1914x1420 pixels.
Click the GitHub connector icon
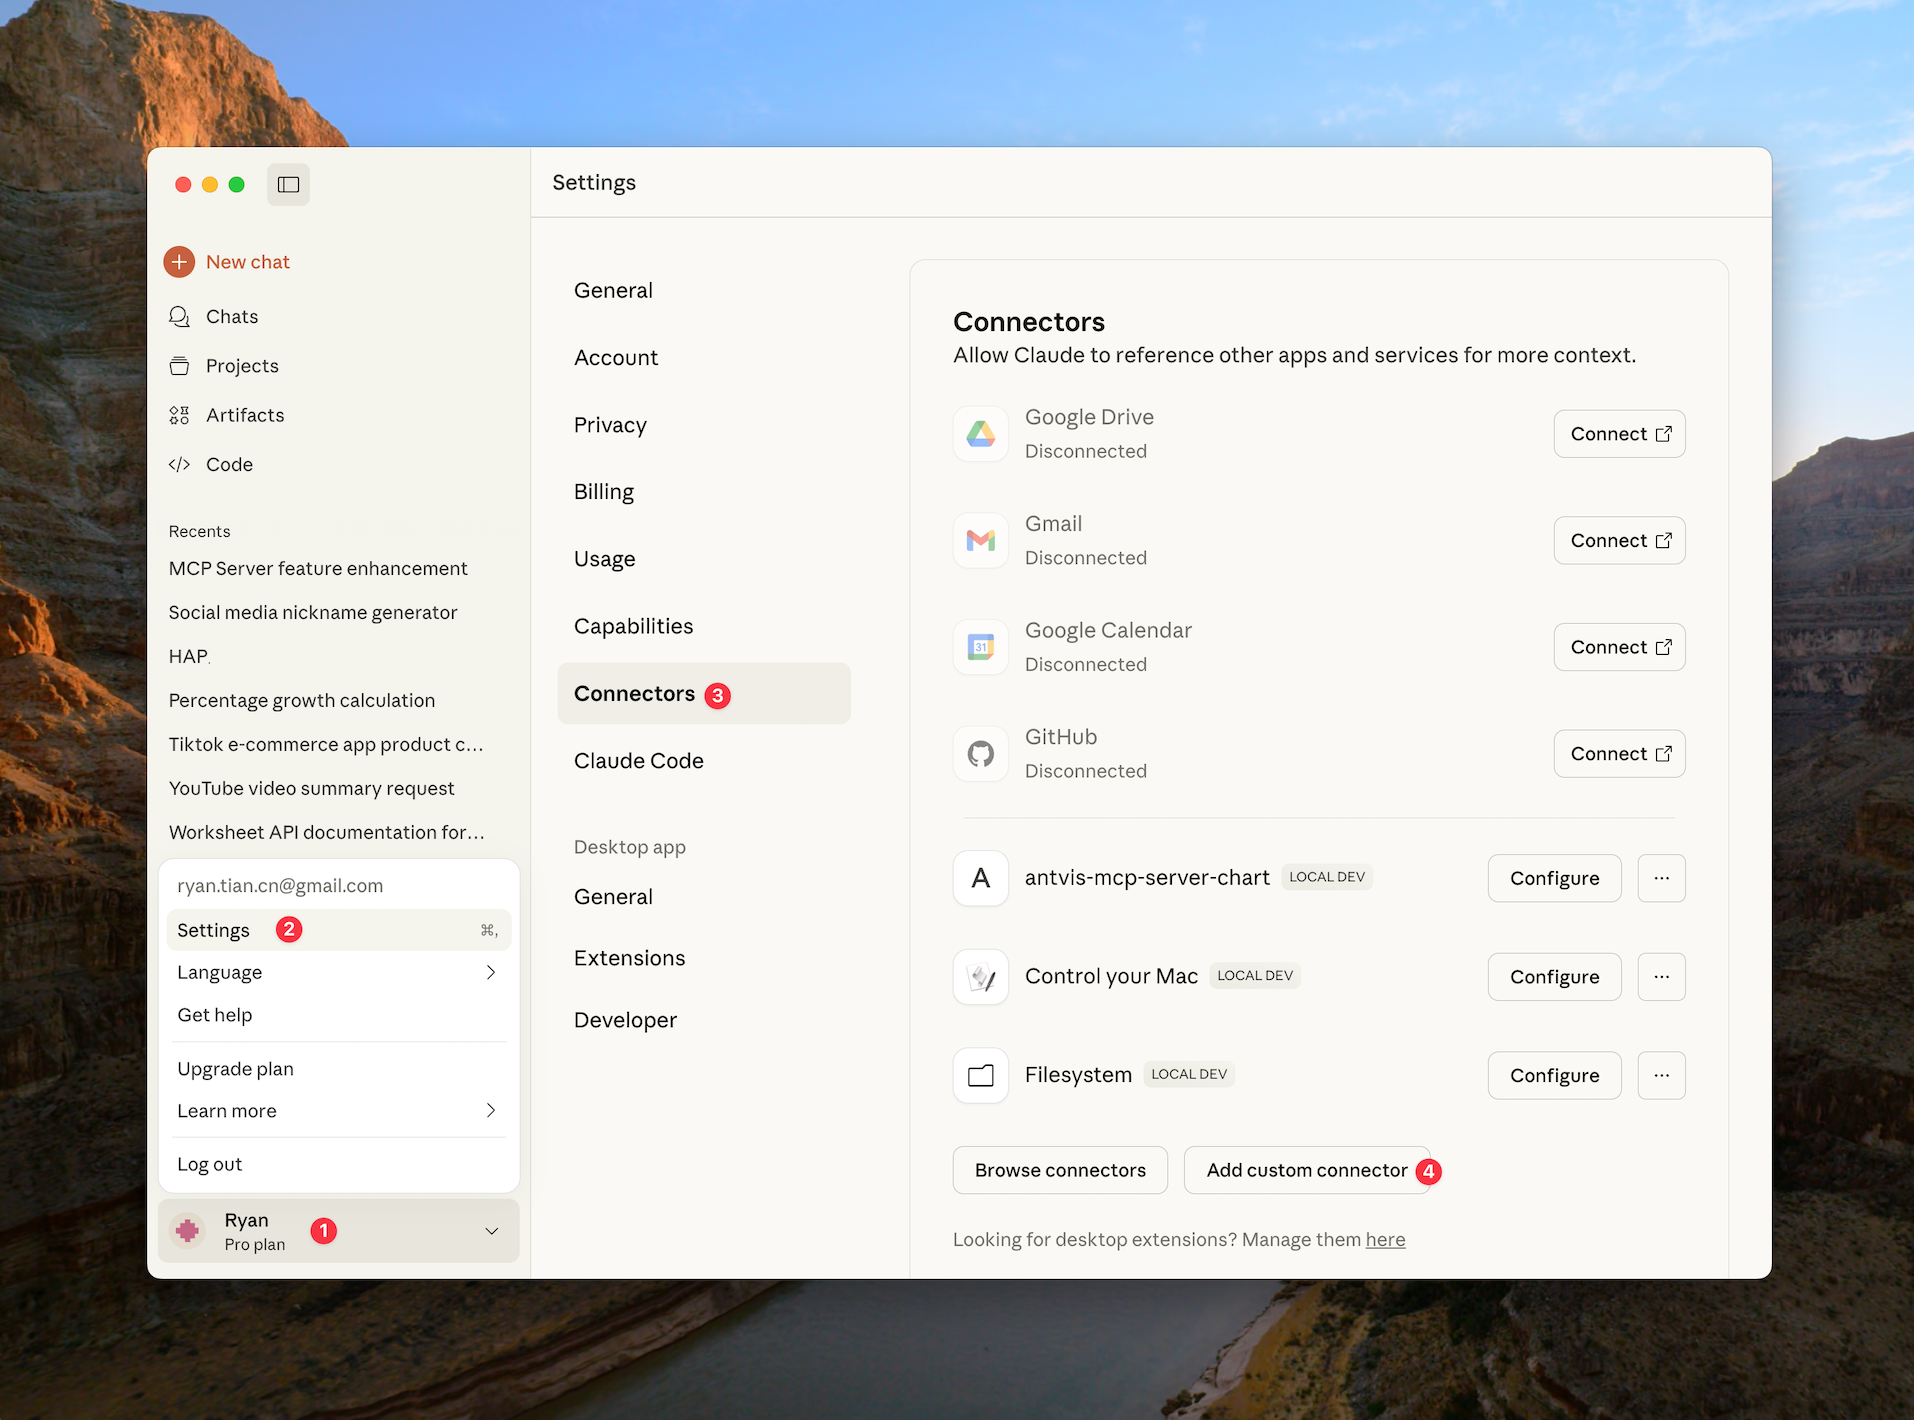click(x=980, y=754)
